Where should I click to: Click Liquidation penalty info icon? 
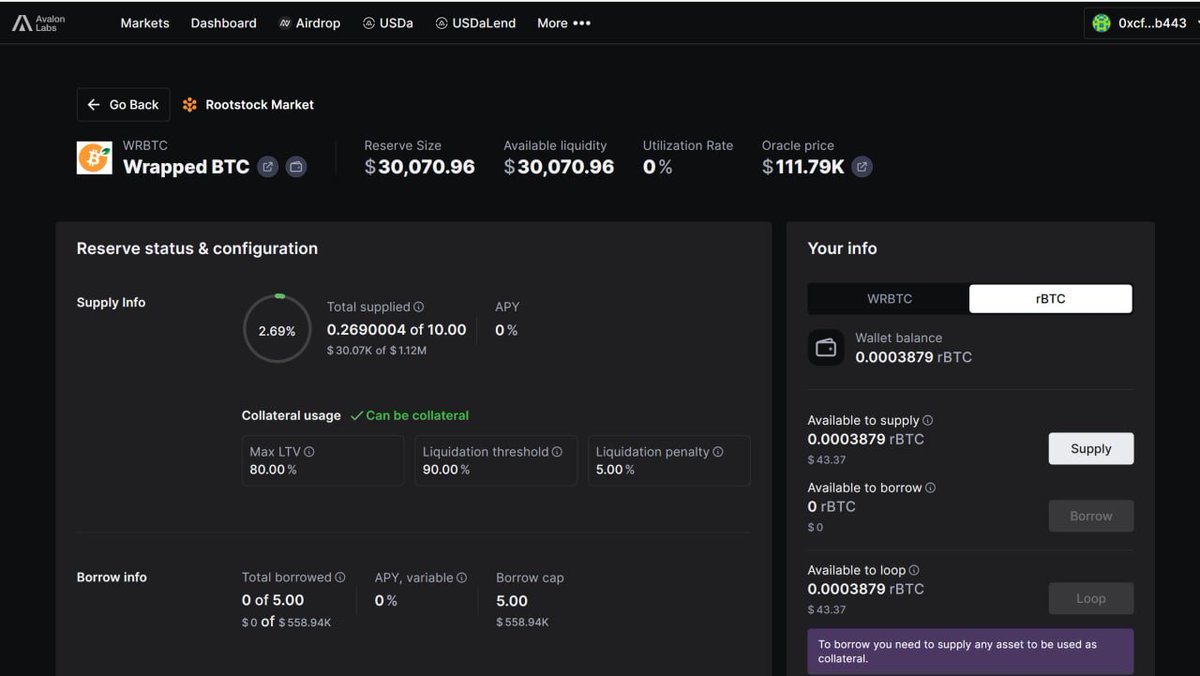718,452
